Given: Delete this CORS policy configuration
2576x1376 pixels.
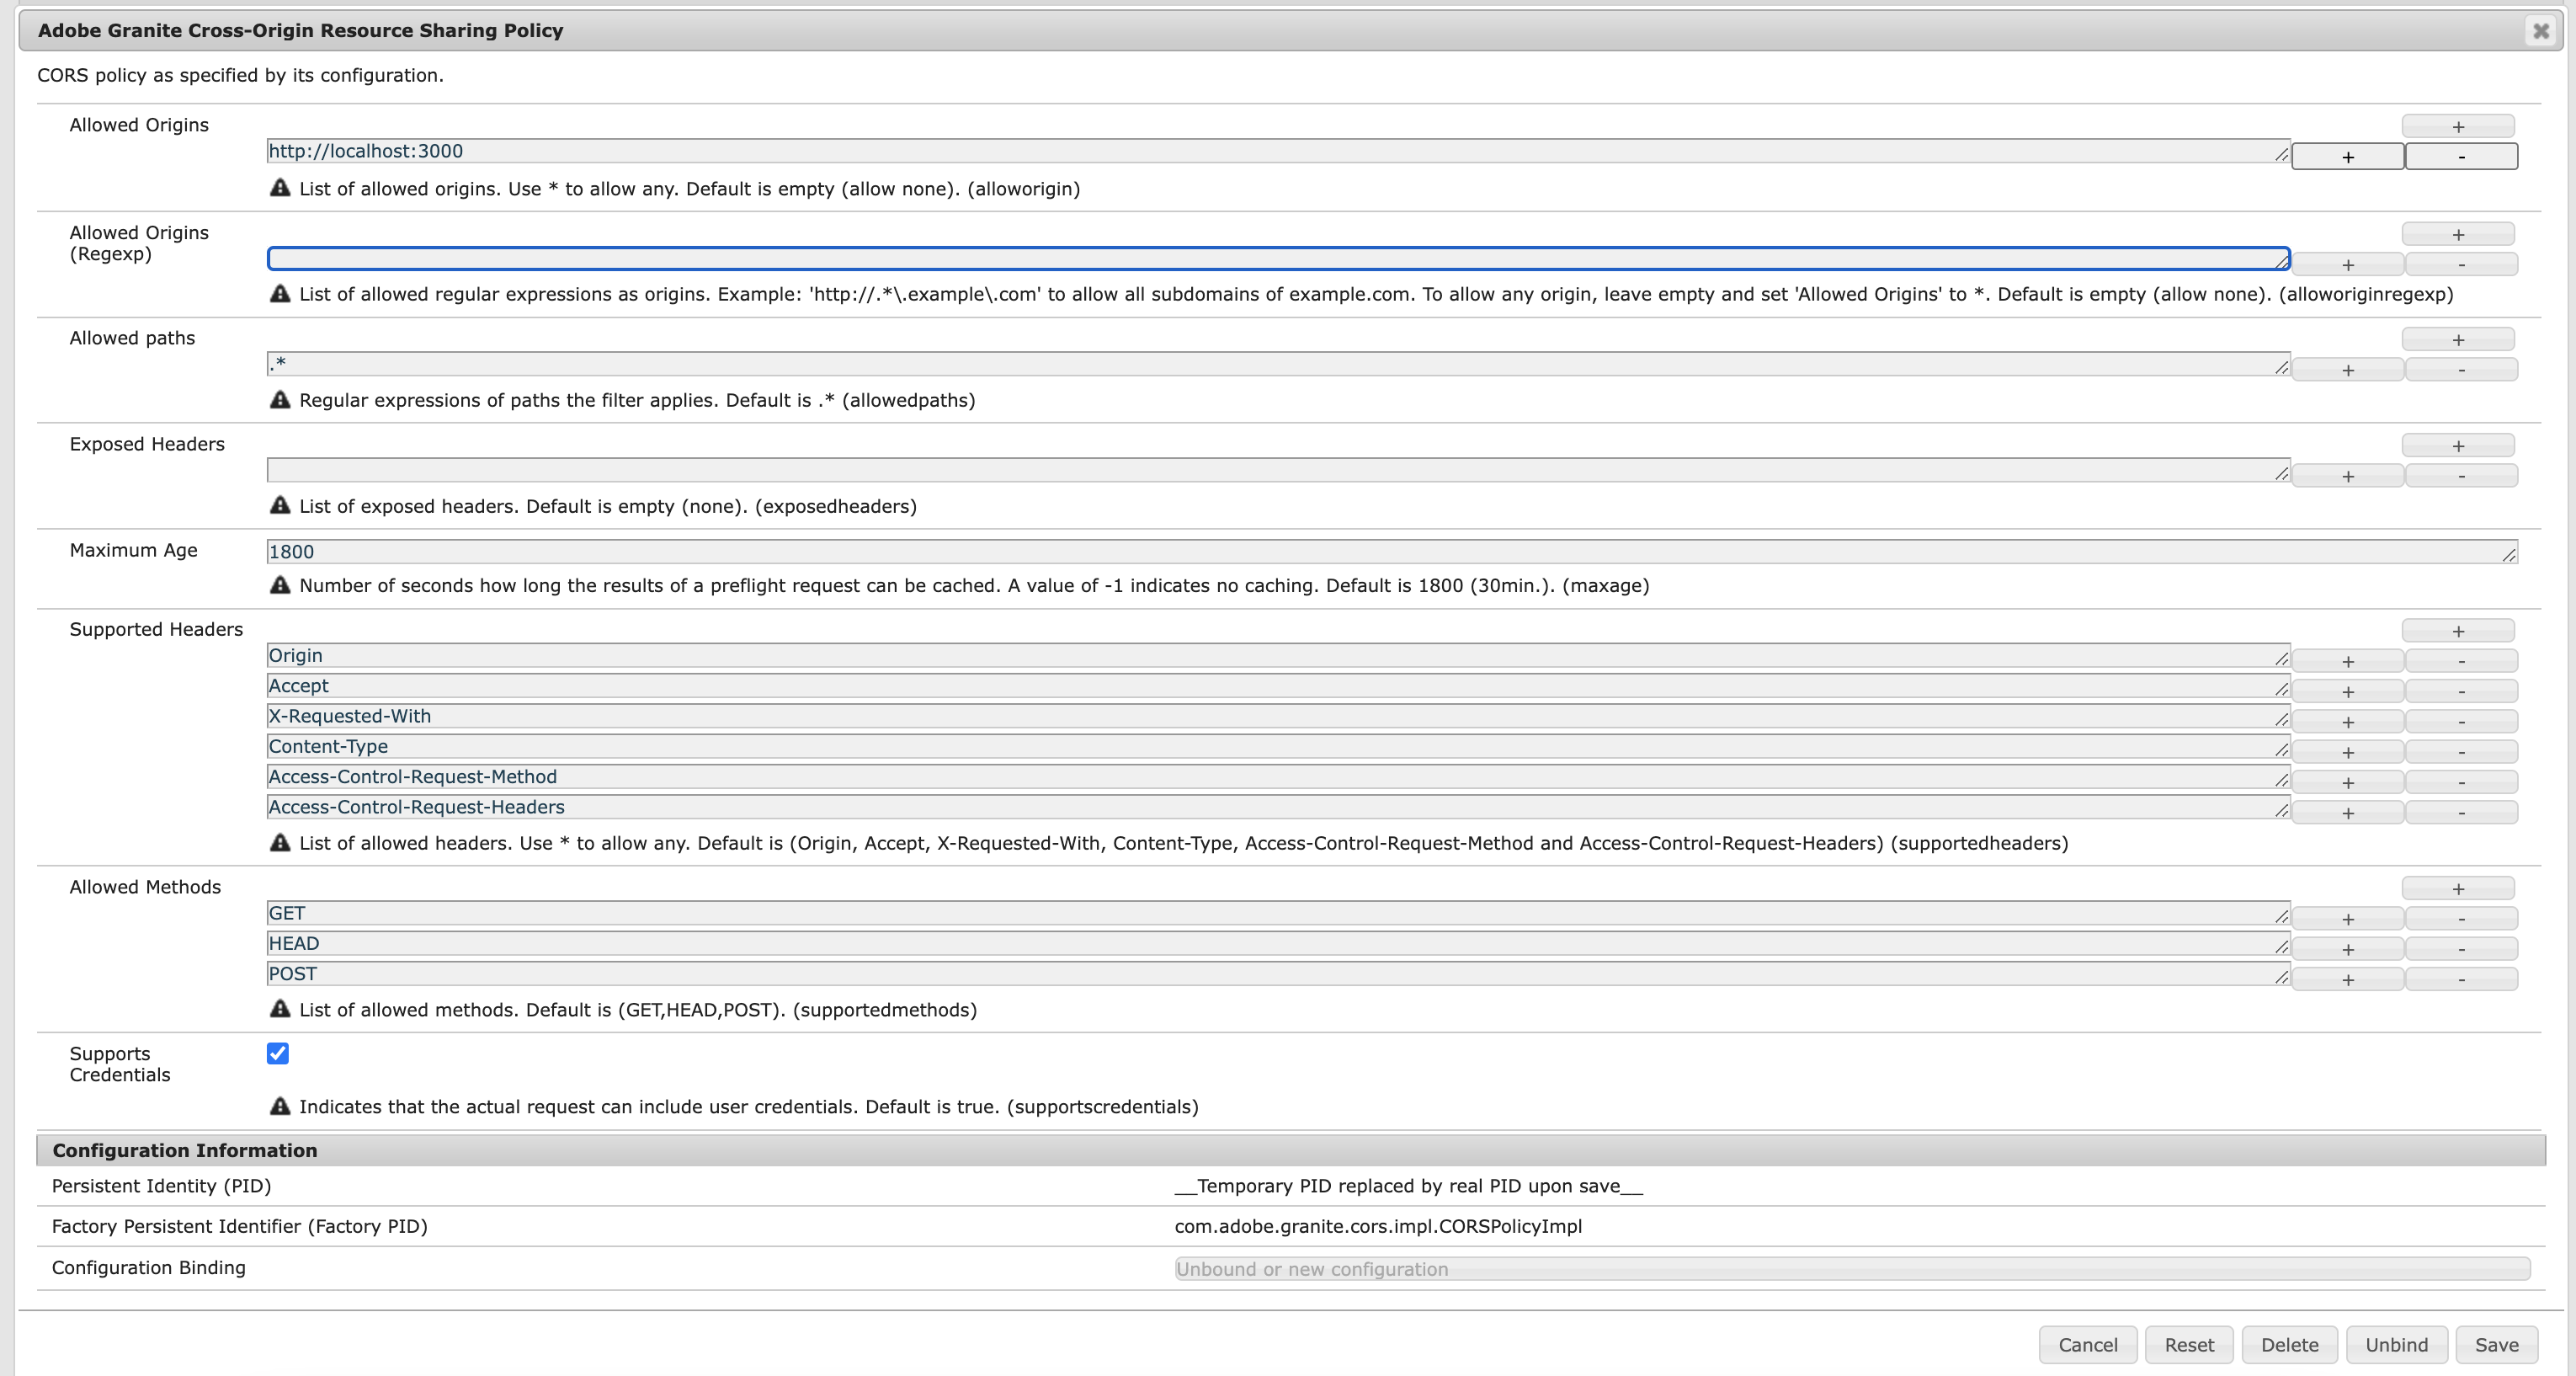Looking at the screenshot, I should (x=2289, y=1344).
